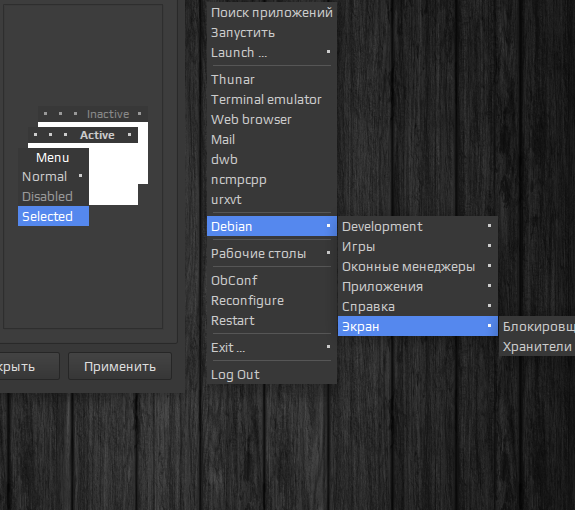This screenshot has height=510, width=575.
Task: Select Хранители submenu entry
Action: pyautogui.click(x=537, y=346)
